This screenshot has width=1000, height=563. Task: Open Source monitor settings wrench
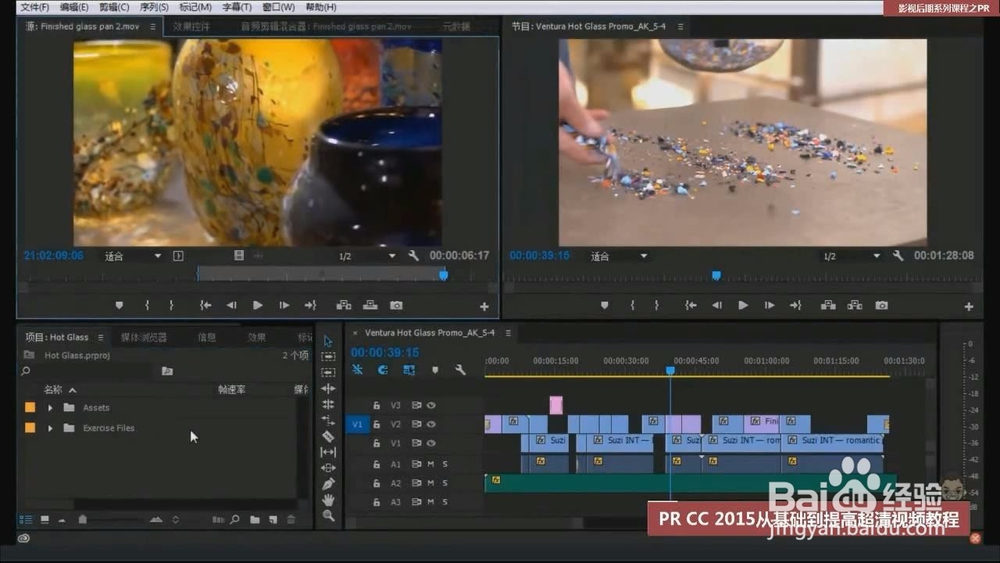(x=413, y=256)
